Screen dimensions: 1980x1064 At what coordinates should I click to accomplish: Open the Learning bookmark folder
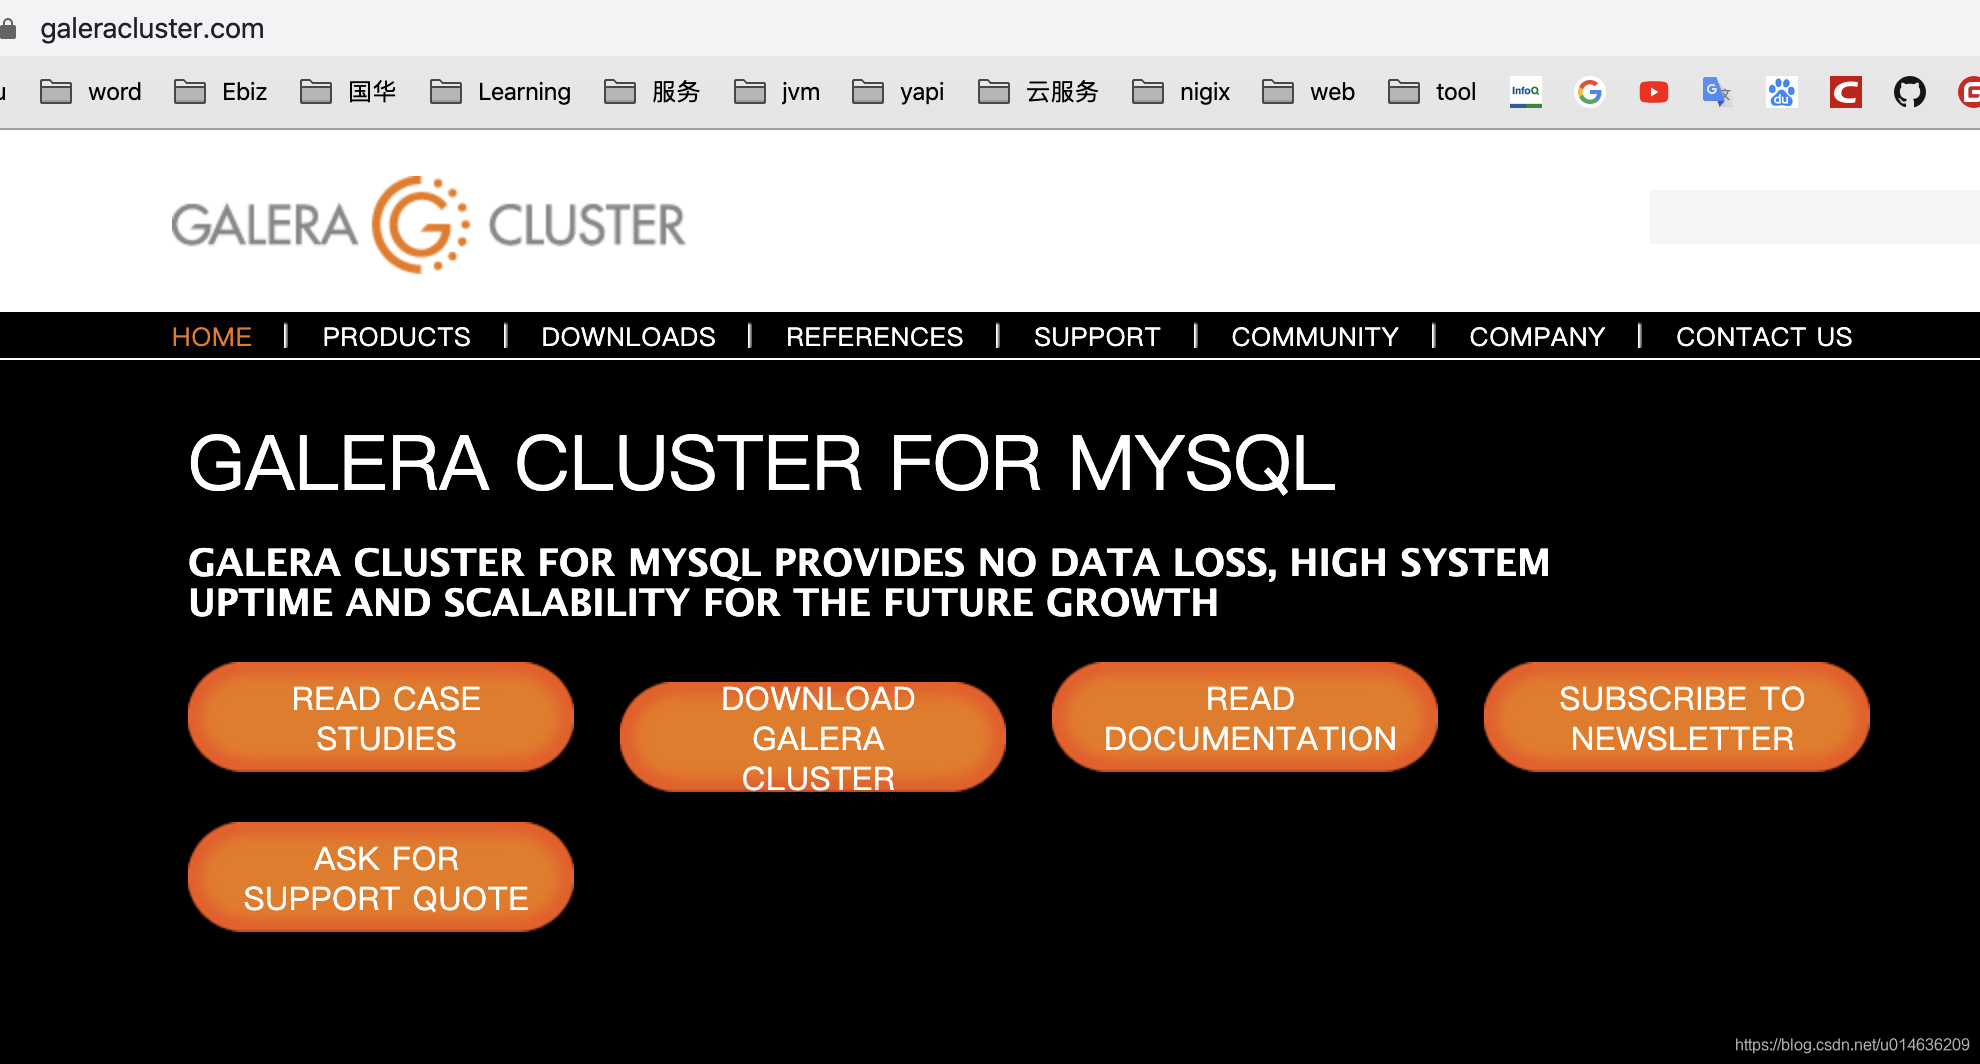(x=500, y=92)
